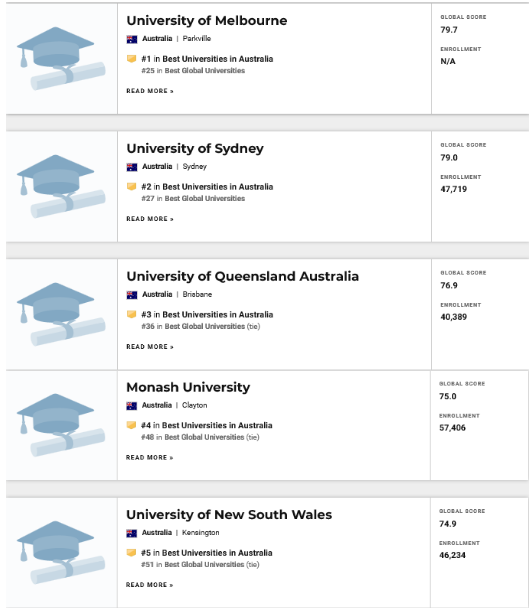Click the badge icon beside #3 in Best Universities

(x=131, y=314)
